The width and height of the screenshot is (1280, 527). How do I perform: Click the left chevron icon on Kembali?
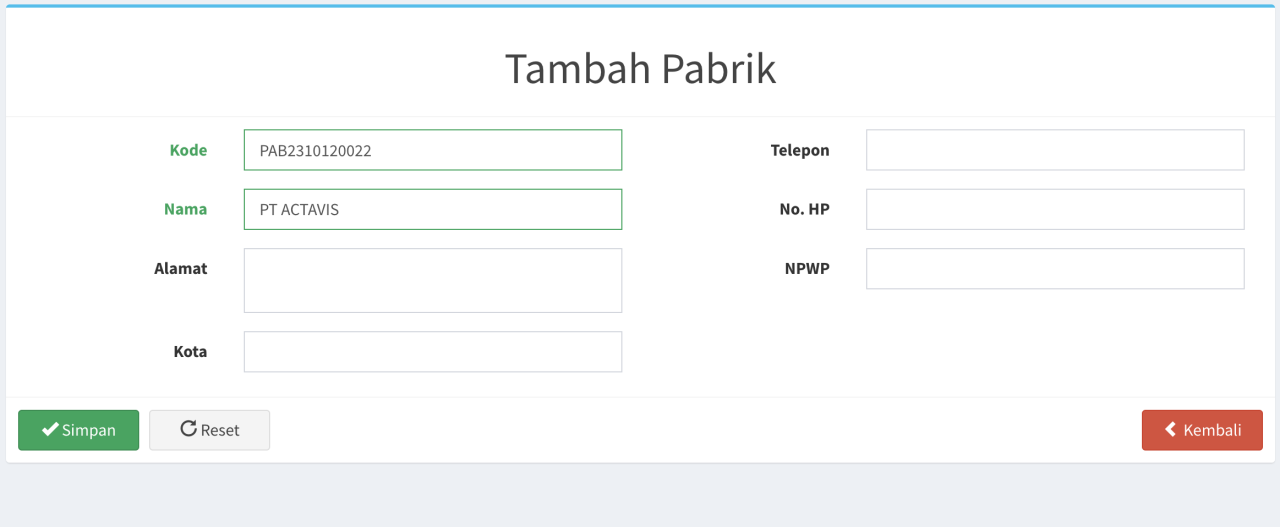pyautogui.click(x=1170, y=430)
